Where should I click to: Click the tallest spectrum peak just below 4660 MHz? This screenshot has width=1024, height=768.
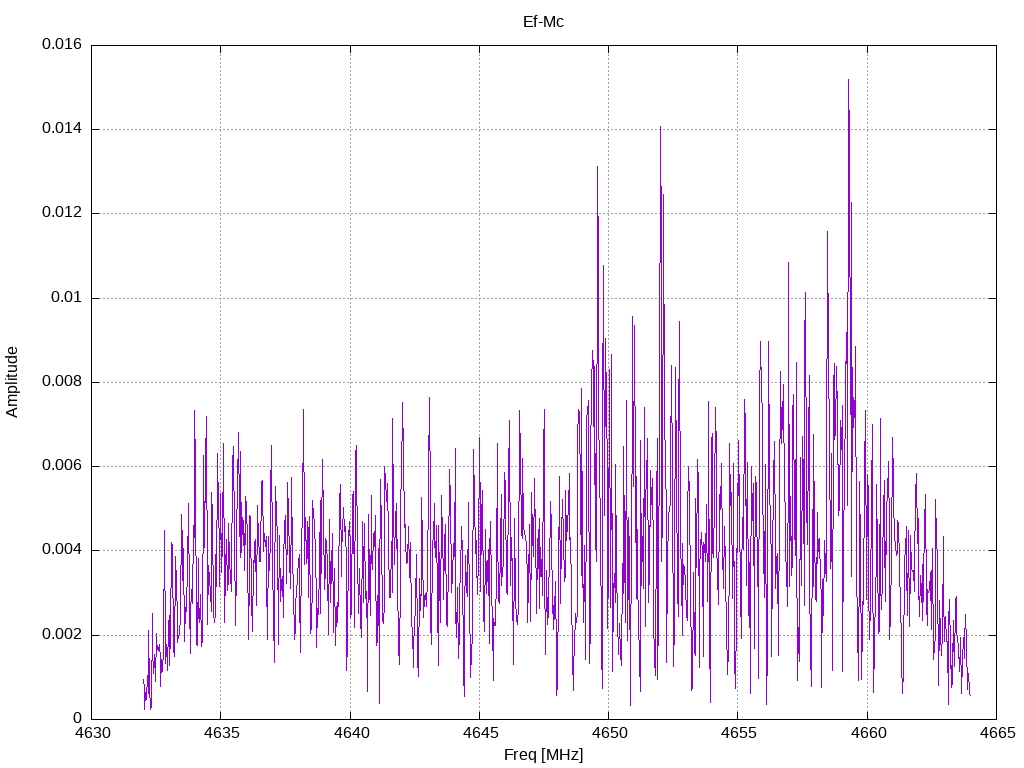click(848, 81)
